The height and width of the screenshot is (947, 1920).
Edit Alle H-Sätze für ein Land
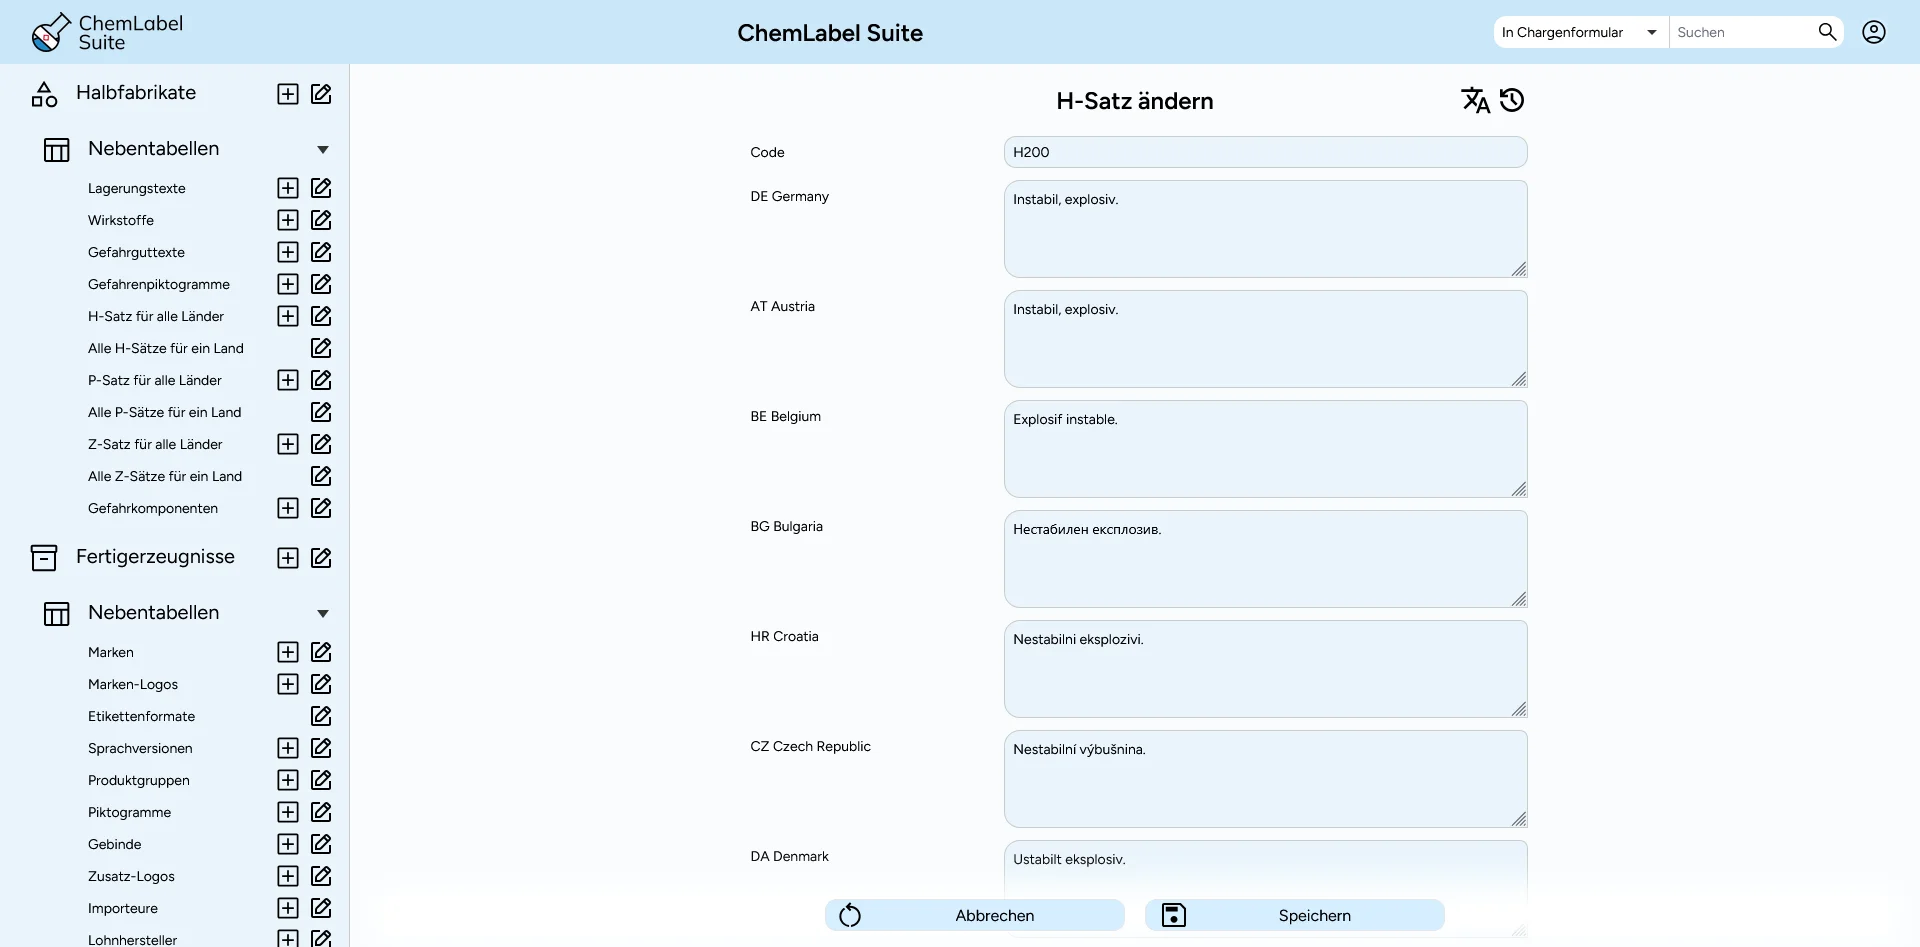click(321, 348)
